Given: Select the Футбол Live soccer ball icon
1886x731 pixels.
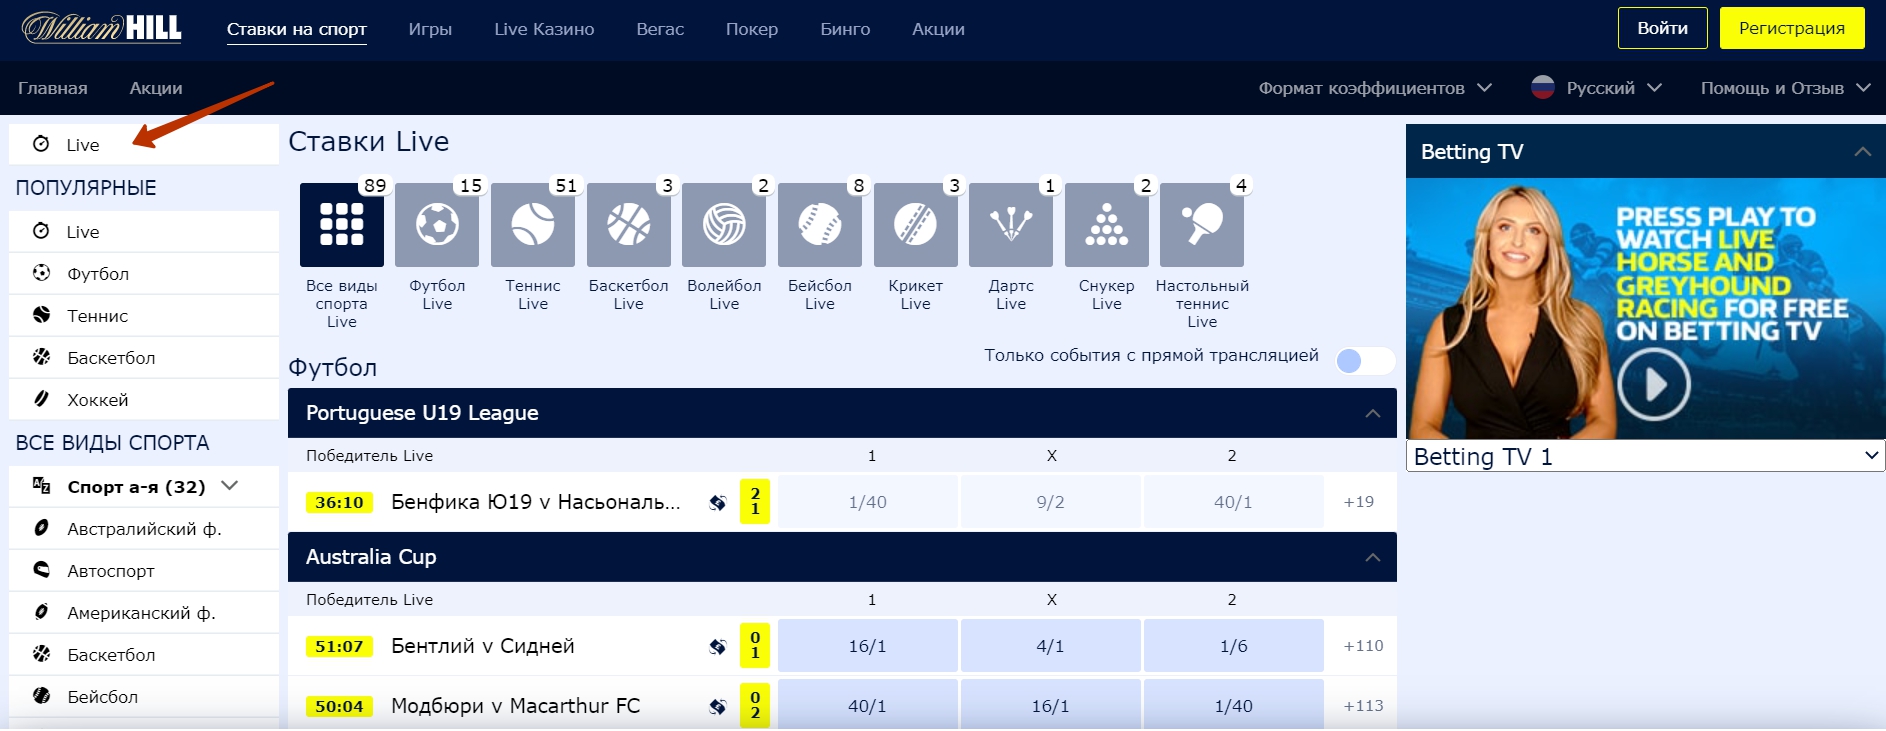Looking at the screenshot, I should pyautogui.click(x=437, y=225).
